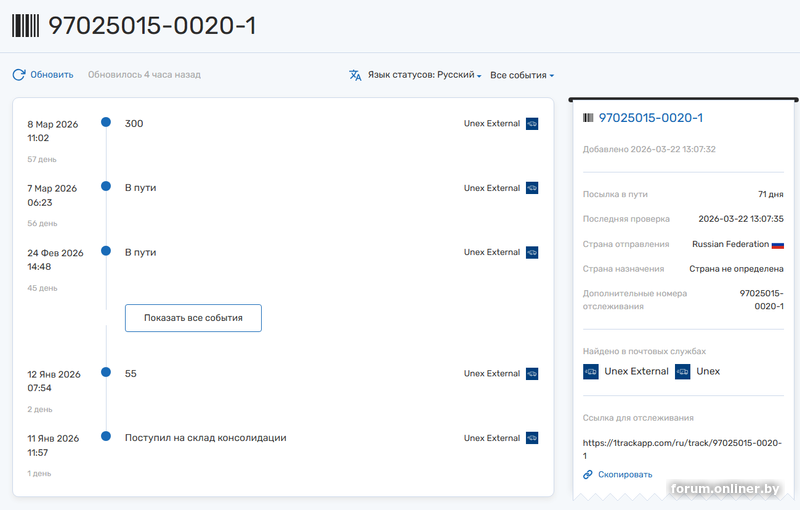
Task: Click the Unex service name in side panel
Action: click(x=708, y=372)
